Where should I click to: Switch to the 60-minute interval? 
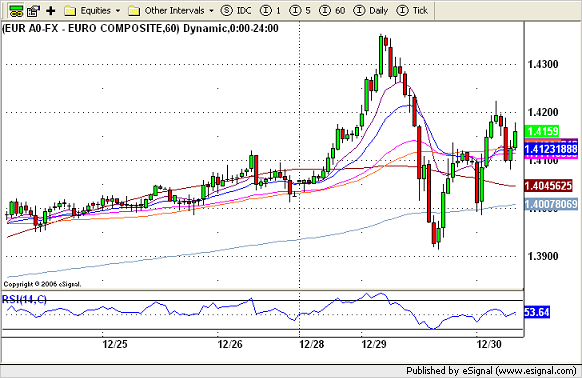(x=332, y=11)
